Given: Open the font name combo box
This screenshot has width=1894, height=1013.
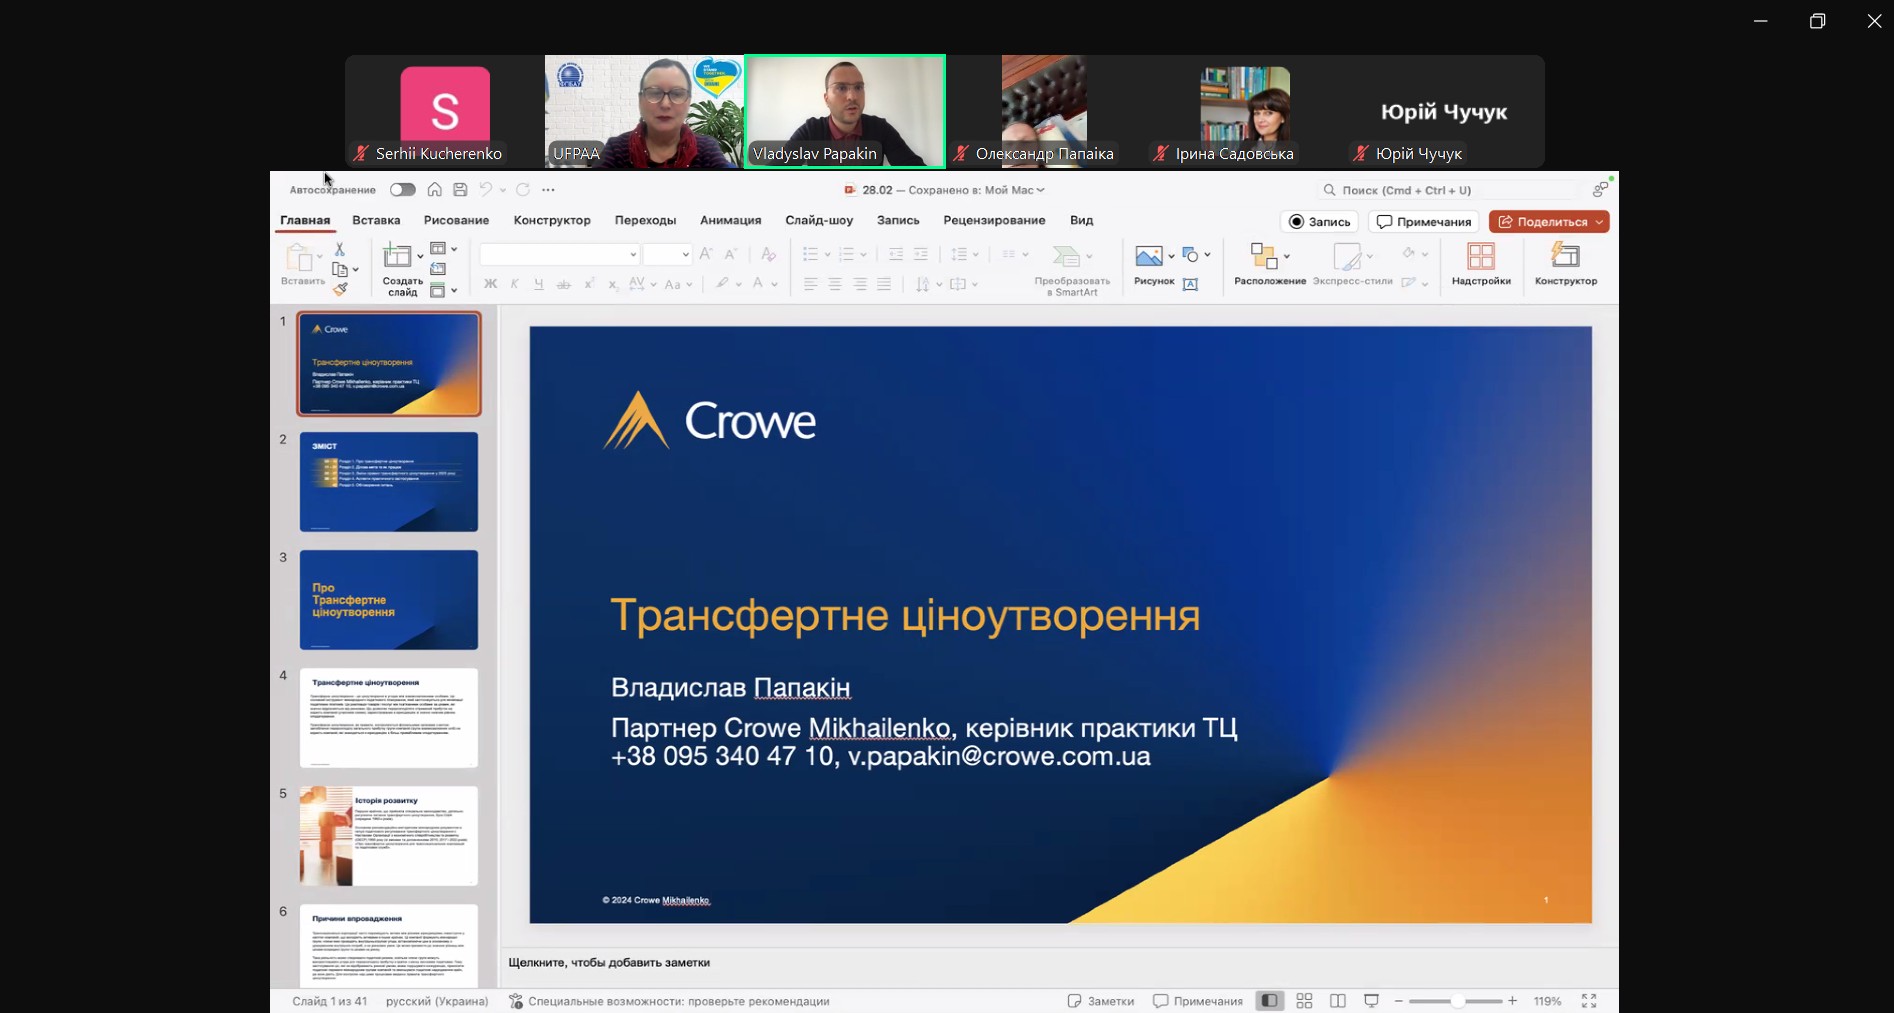Looking at the screenshot, I should pyautogui.click(x=559, y=254).
